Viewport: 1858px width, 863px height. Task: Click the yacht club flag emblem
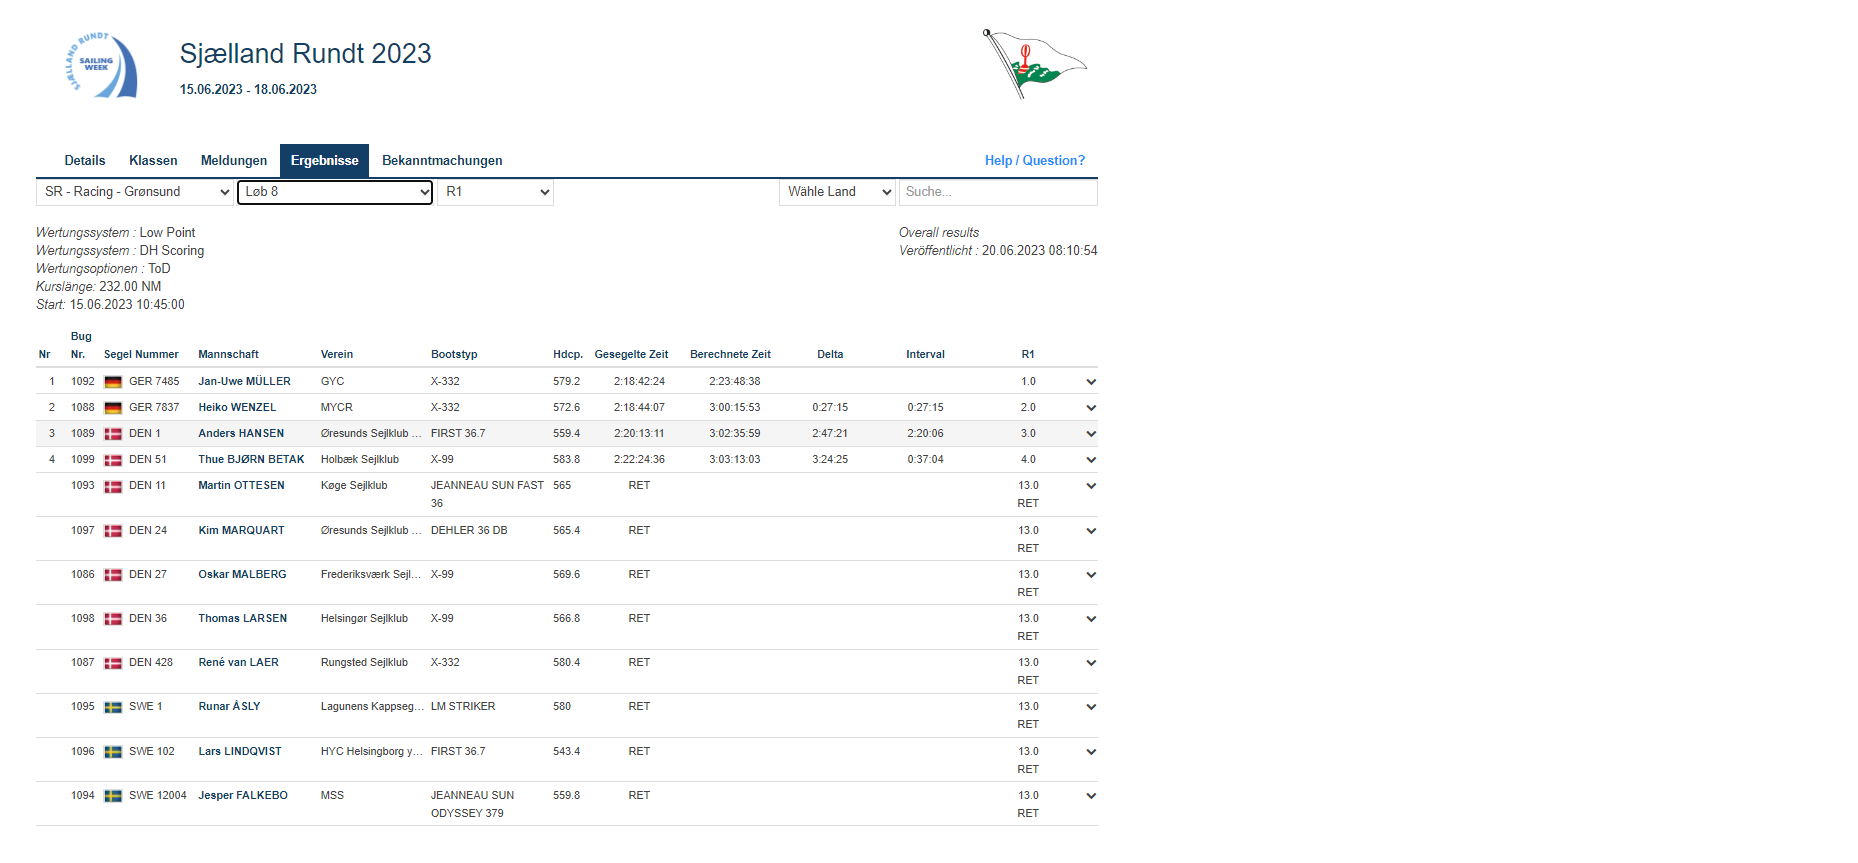coord(1033,63)
